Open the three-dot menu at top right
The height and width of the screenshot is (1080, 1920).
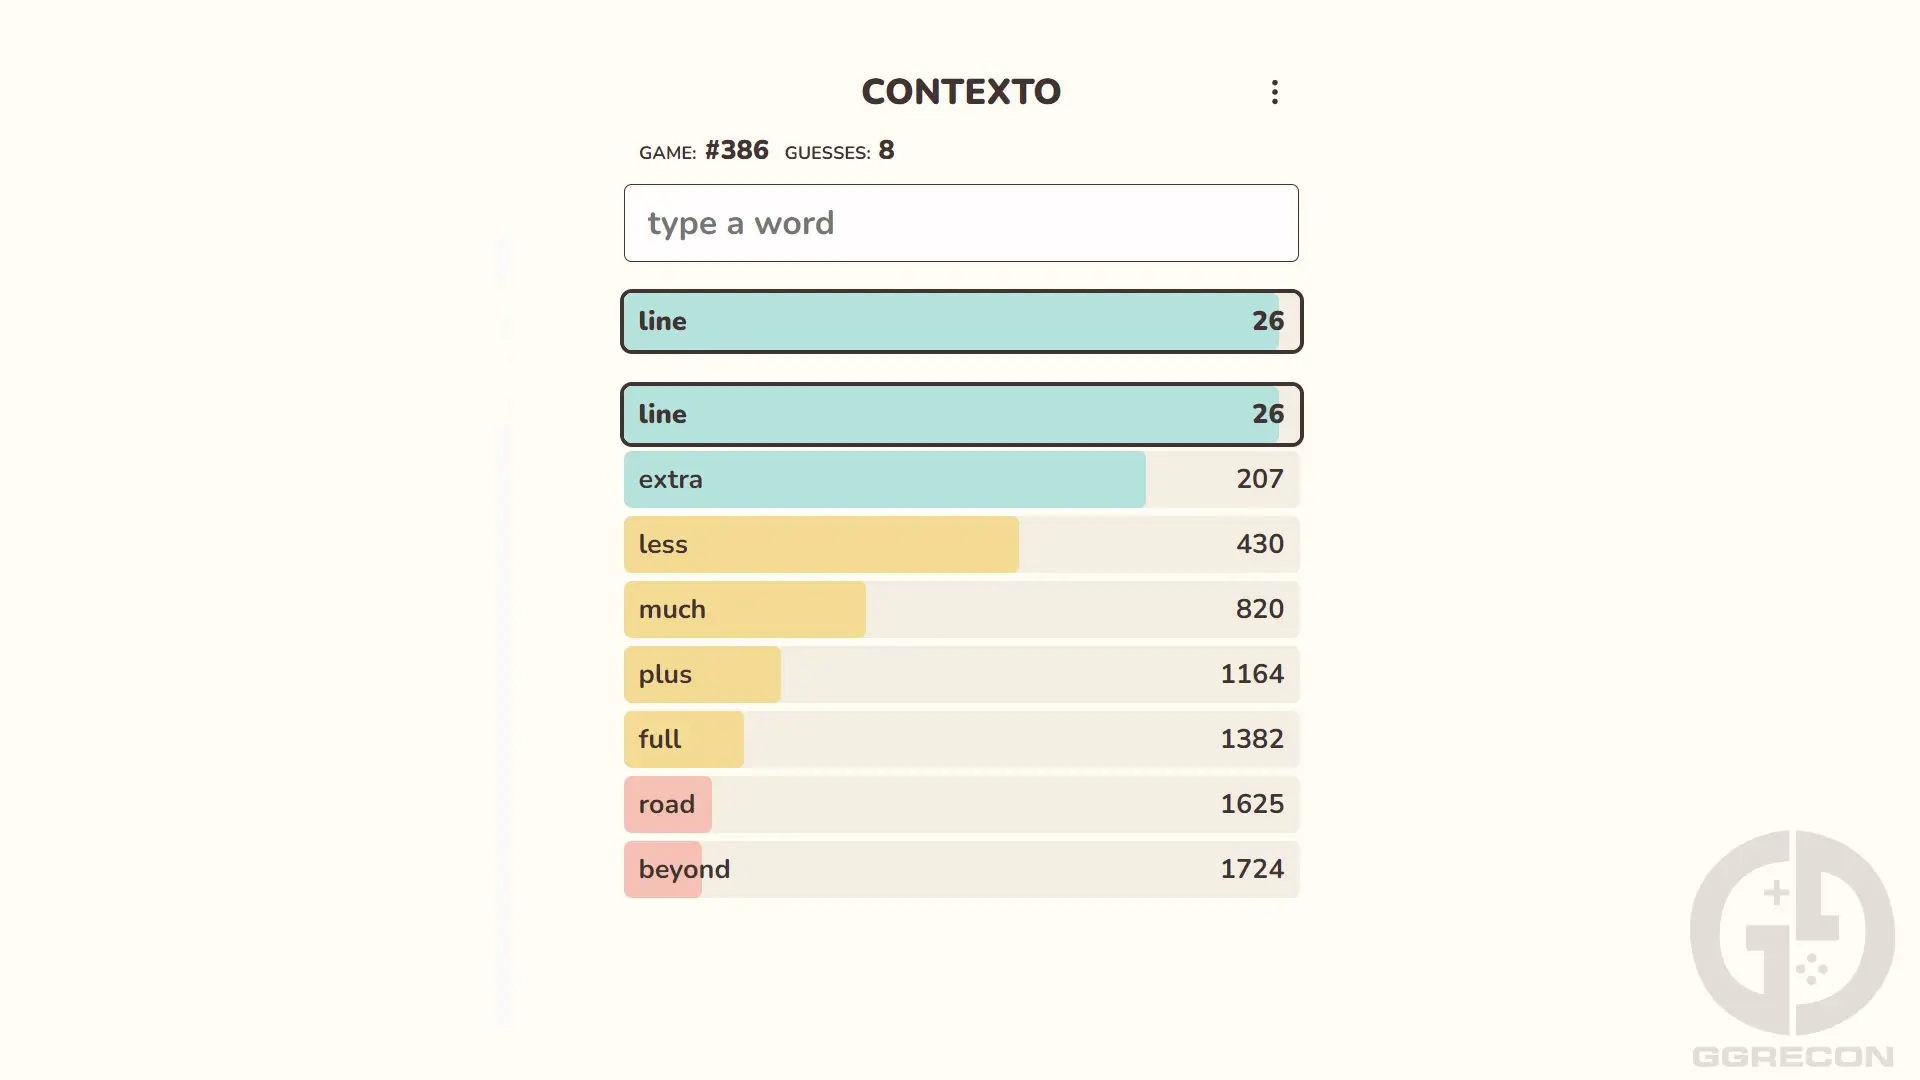pos(1274,92)
